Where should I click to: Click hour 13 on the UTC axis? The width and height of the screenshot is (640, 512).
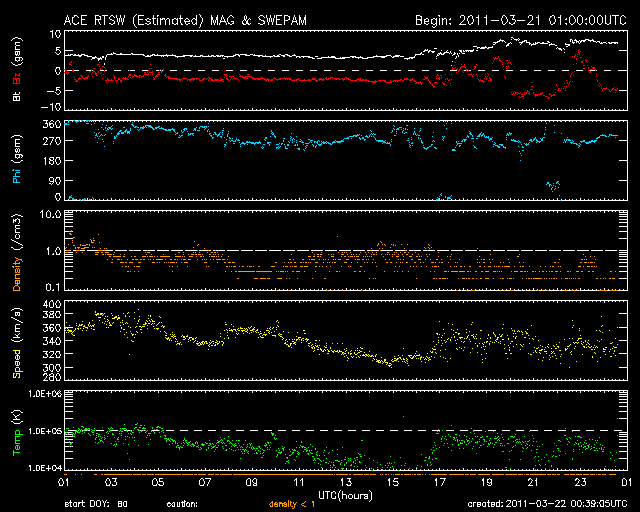click(x=346, y=482)
